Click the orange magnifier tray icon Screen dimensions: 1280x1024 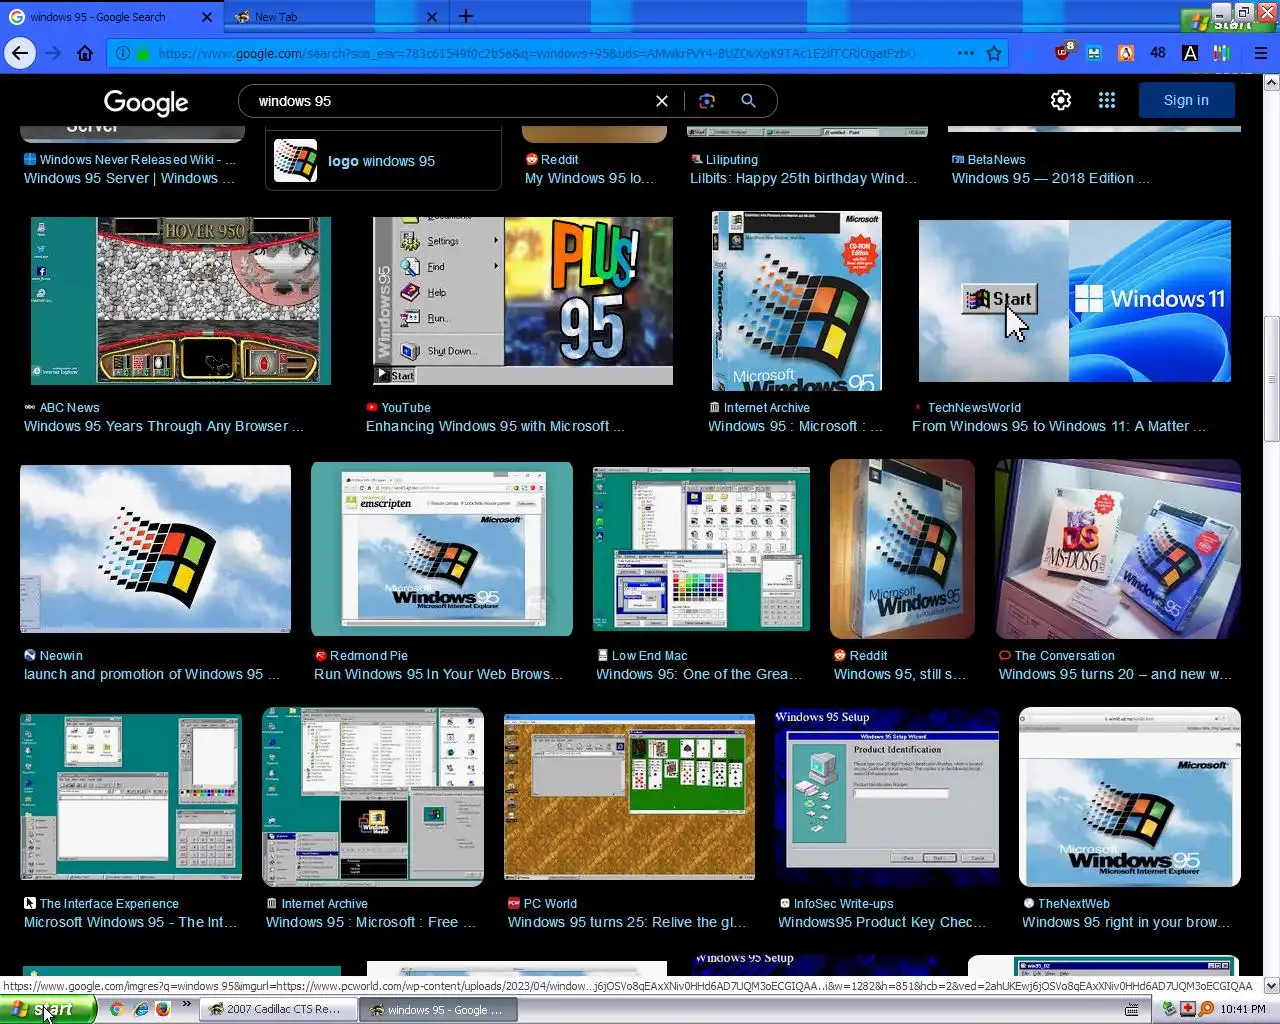1206,1010
